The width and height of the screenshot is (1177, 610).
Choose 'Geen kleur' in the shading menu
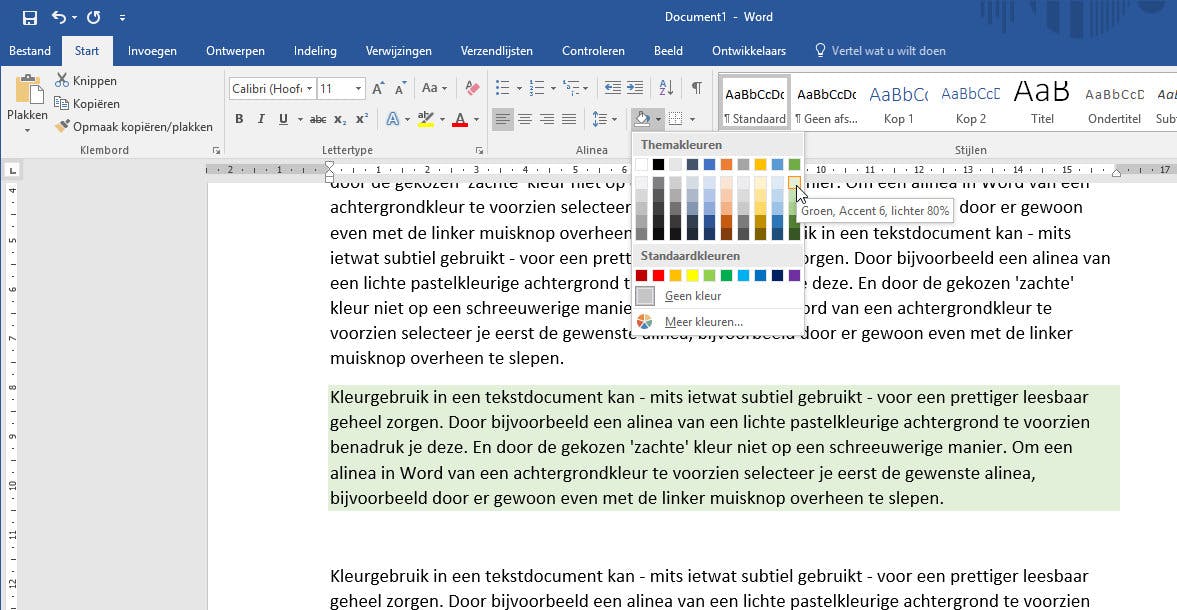(x=692, y=296)
